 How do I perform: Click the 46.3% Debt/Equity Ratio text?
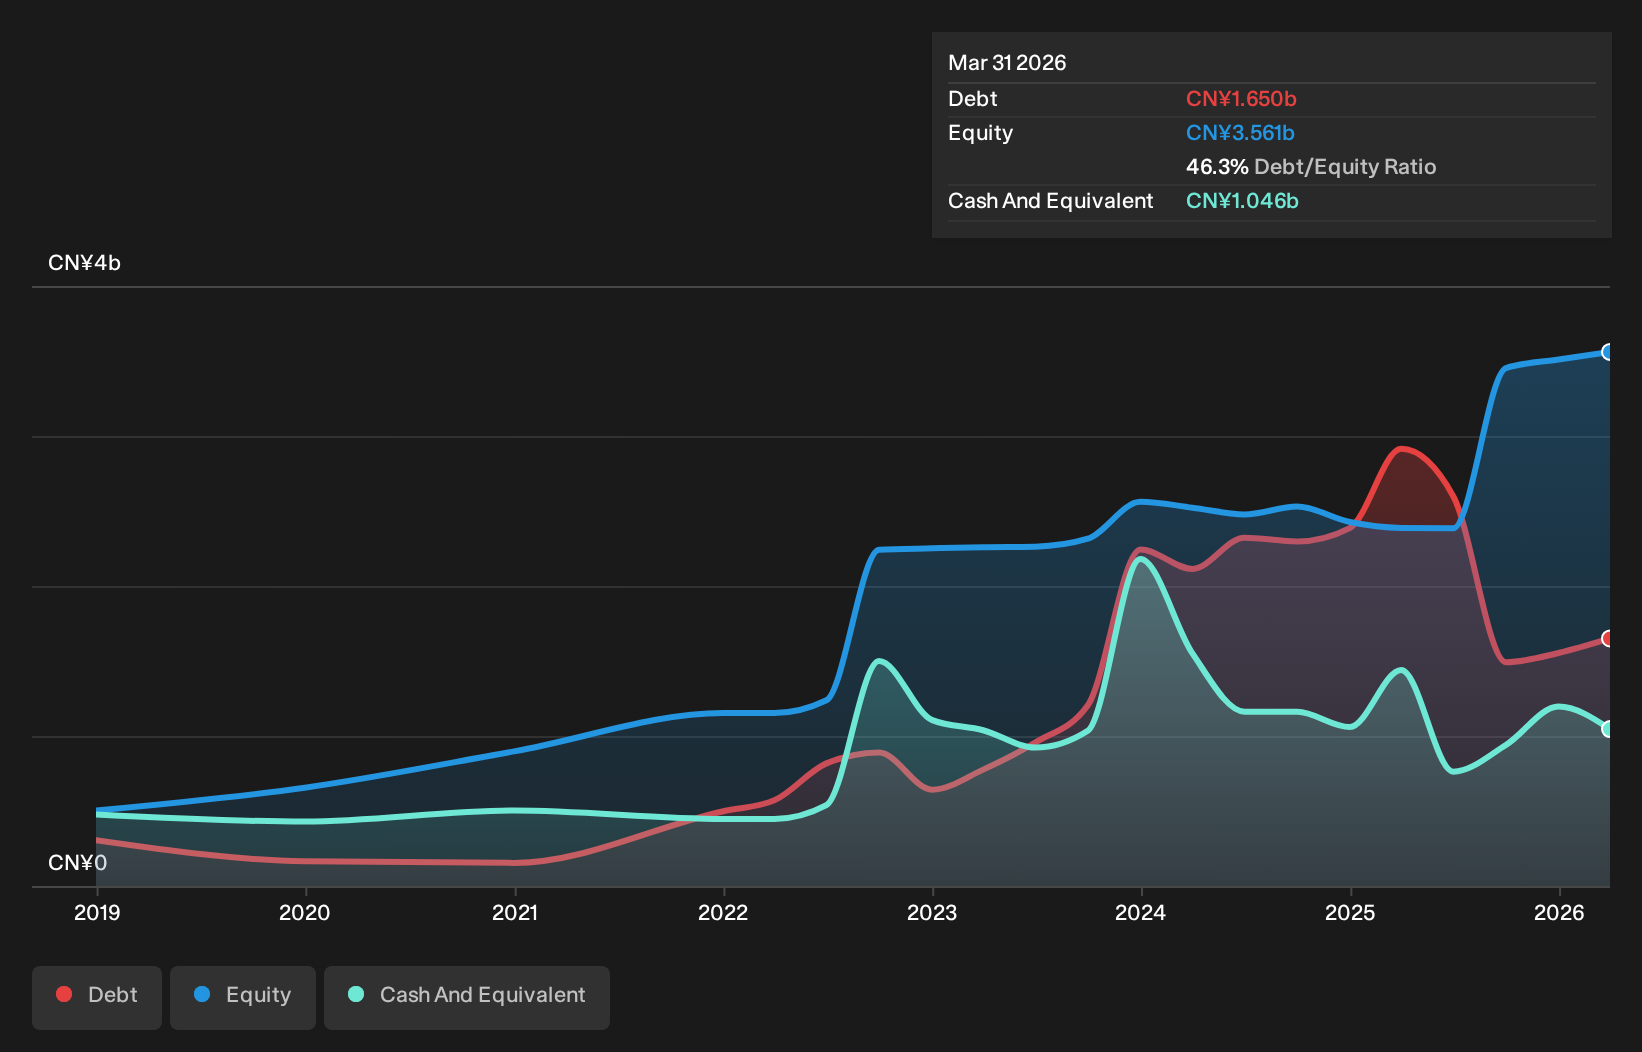click(x=1311, y=167)
